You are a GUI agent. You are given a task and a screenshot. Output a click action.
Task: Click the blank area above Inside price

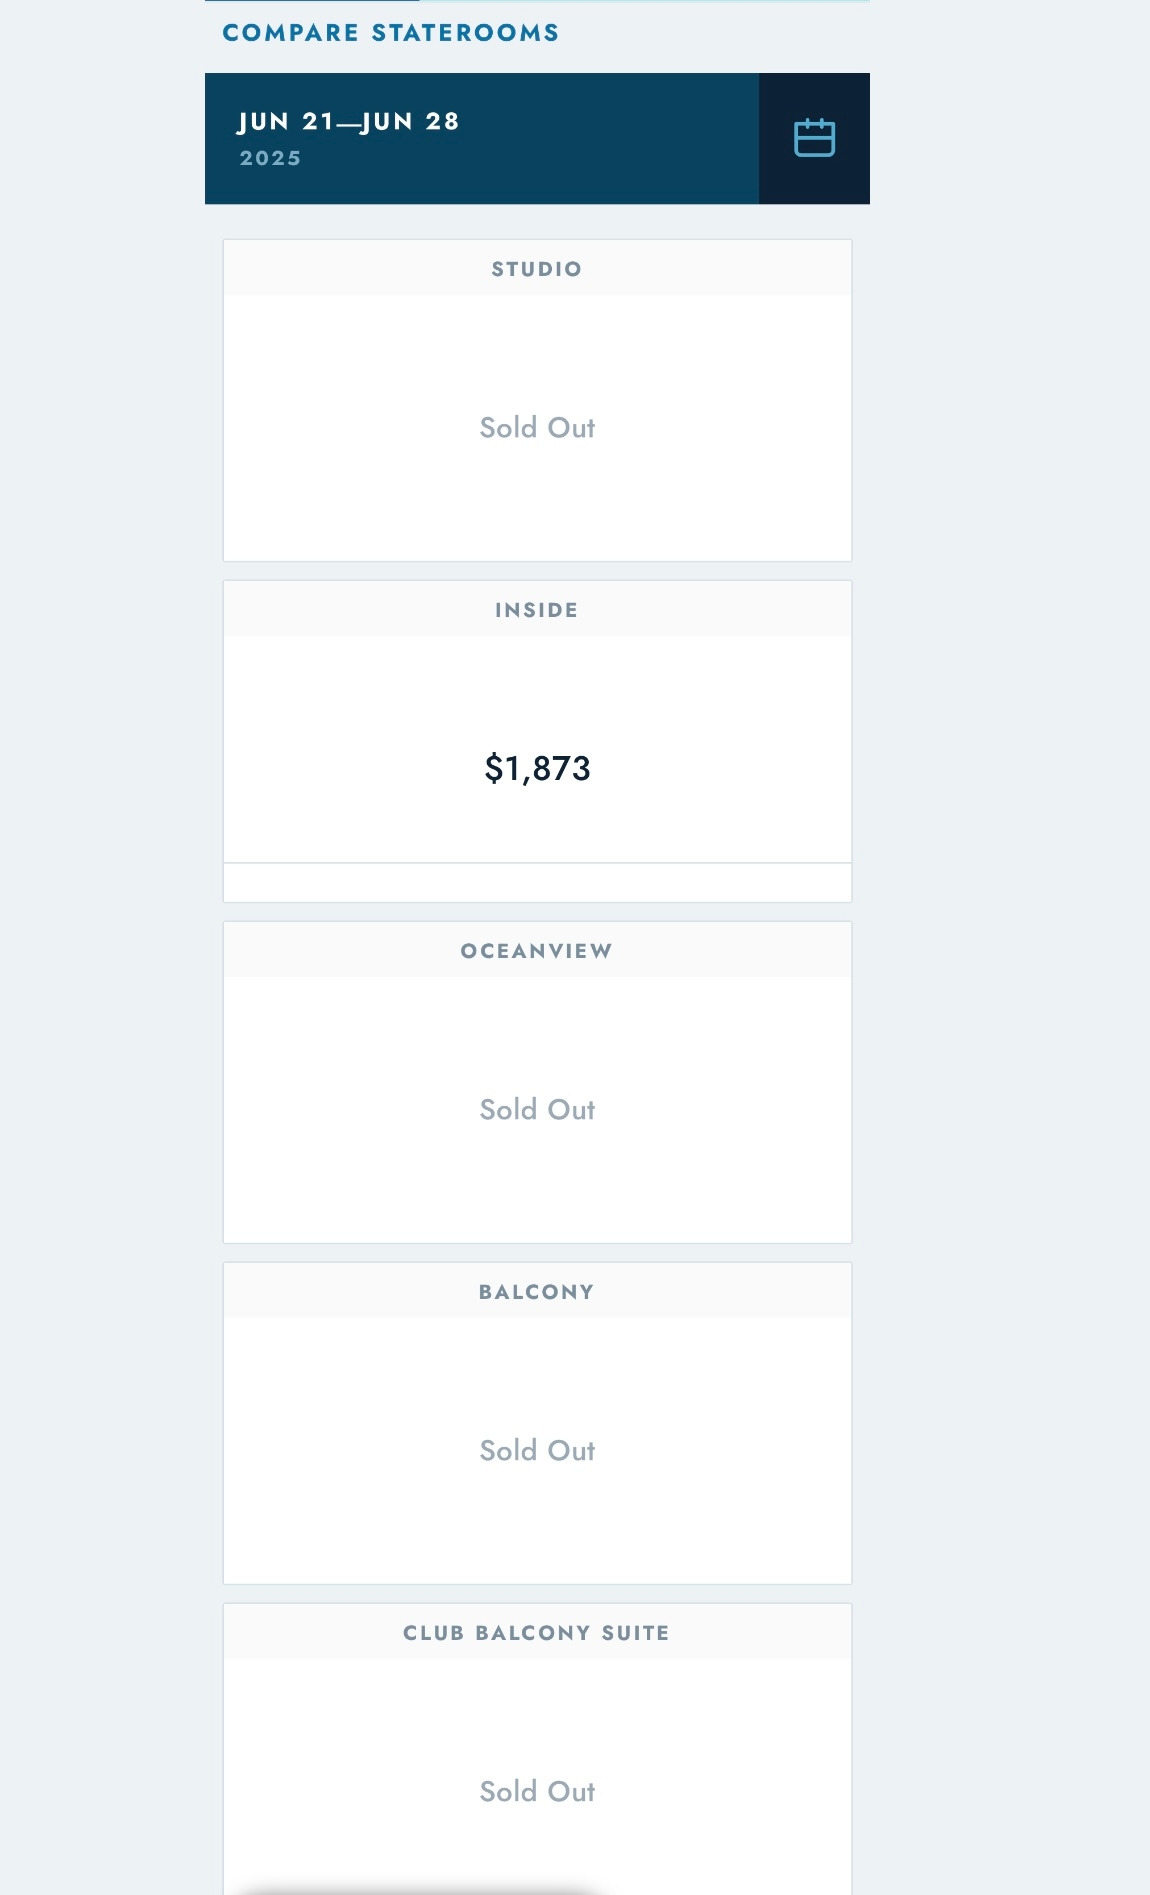click(x=537, y=690)
